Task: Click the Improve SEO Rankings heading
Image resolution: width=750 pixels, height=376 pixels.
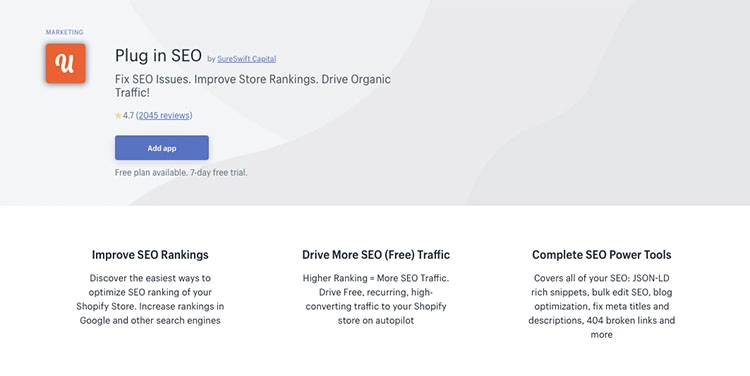Action: tap(150, 254)
